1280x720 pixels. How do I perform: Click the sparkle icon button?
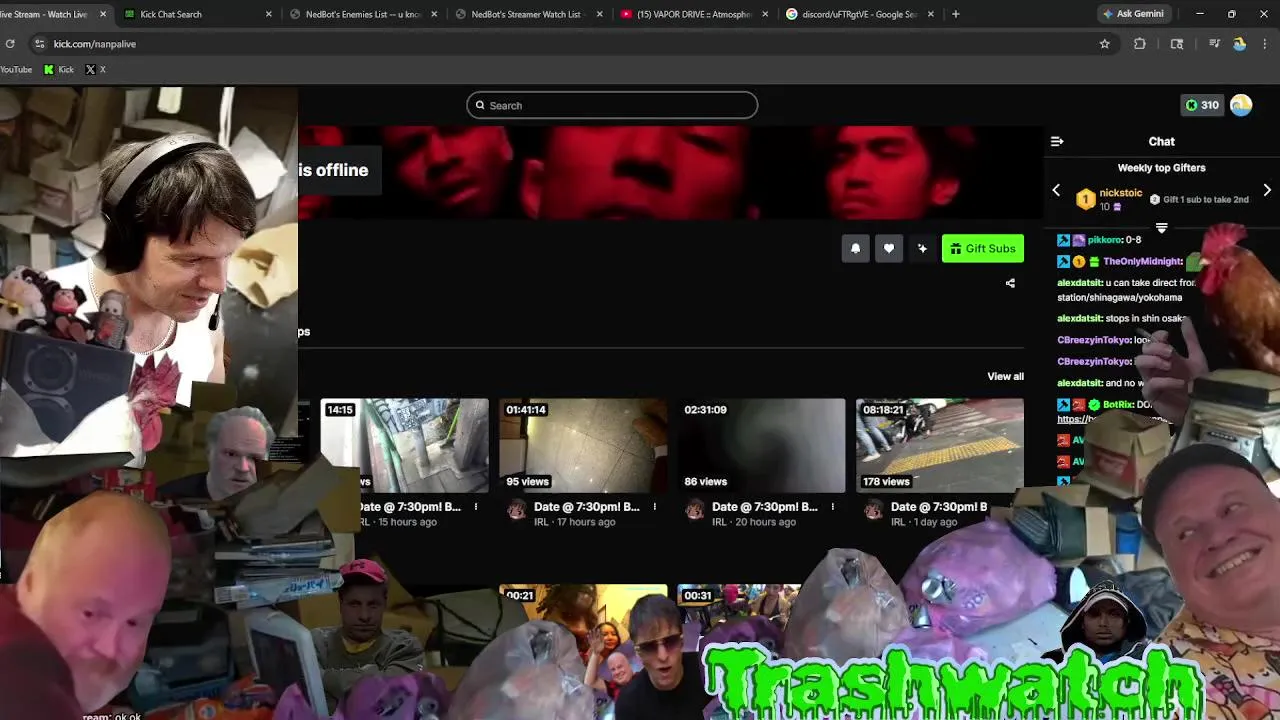(922, 249)
